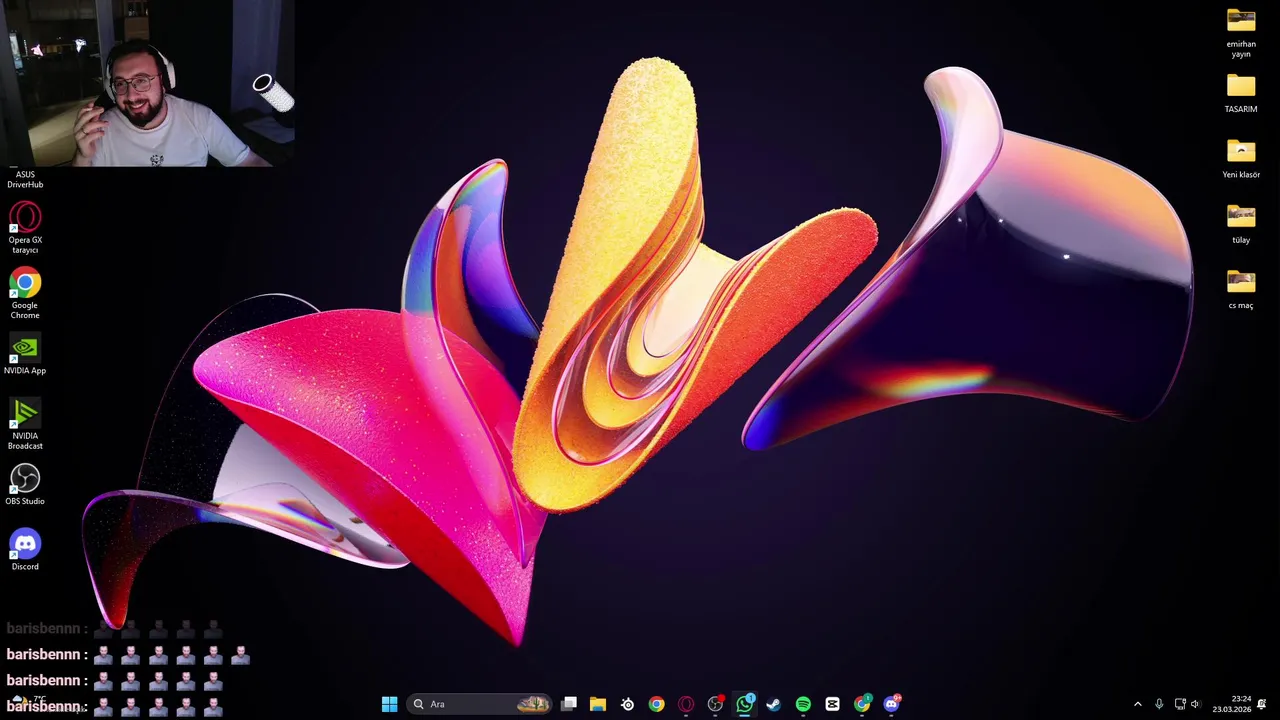Click the Ara search box in taskbar
The width and height of the screenshot is (1280, 720).
(x=481, y=704)
